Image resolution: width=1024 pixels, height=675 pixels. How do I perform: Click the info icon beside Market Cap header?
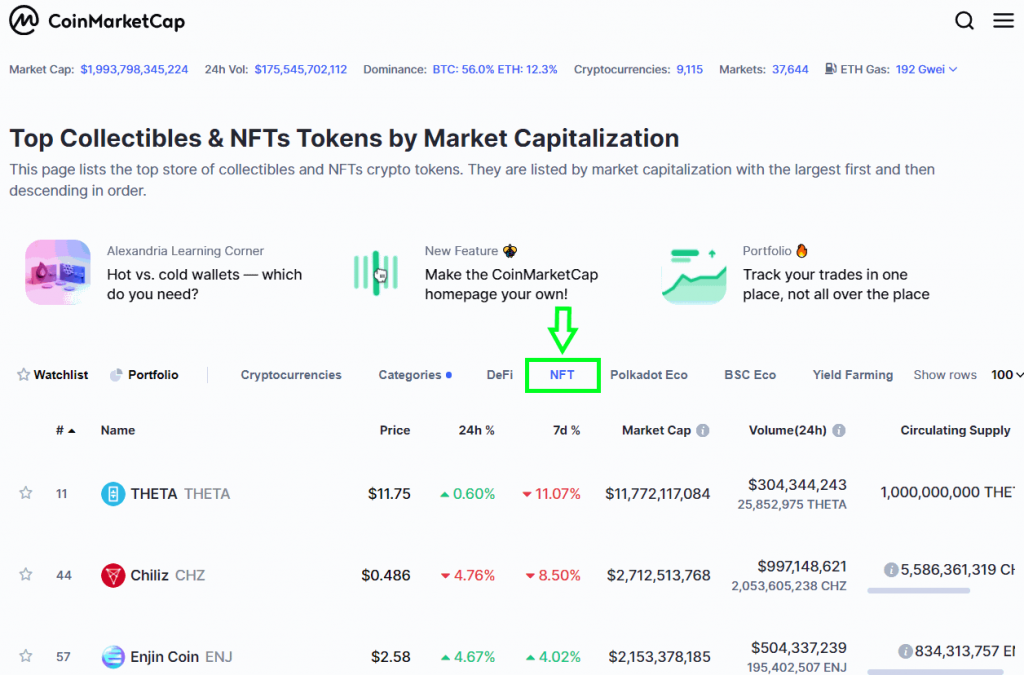(703, 430)
